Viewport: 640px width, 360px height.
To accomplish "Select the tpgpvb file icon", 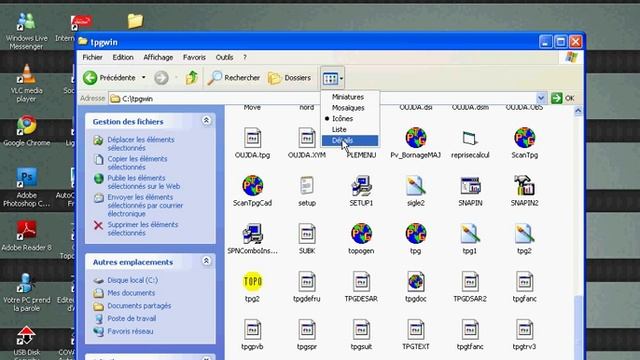I will click(x=252, y=329).
